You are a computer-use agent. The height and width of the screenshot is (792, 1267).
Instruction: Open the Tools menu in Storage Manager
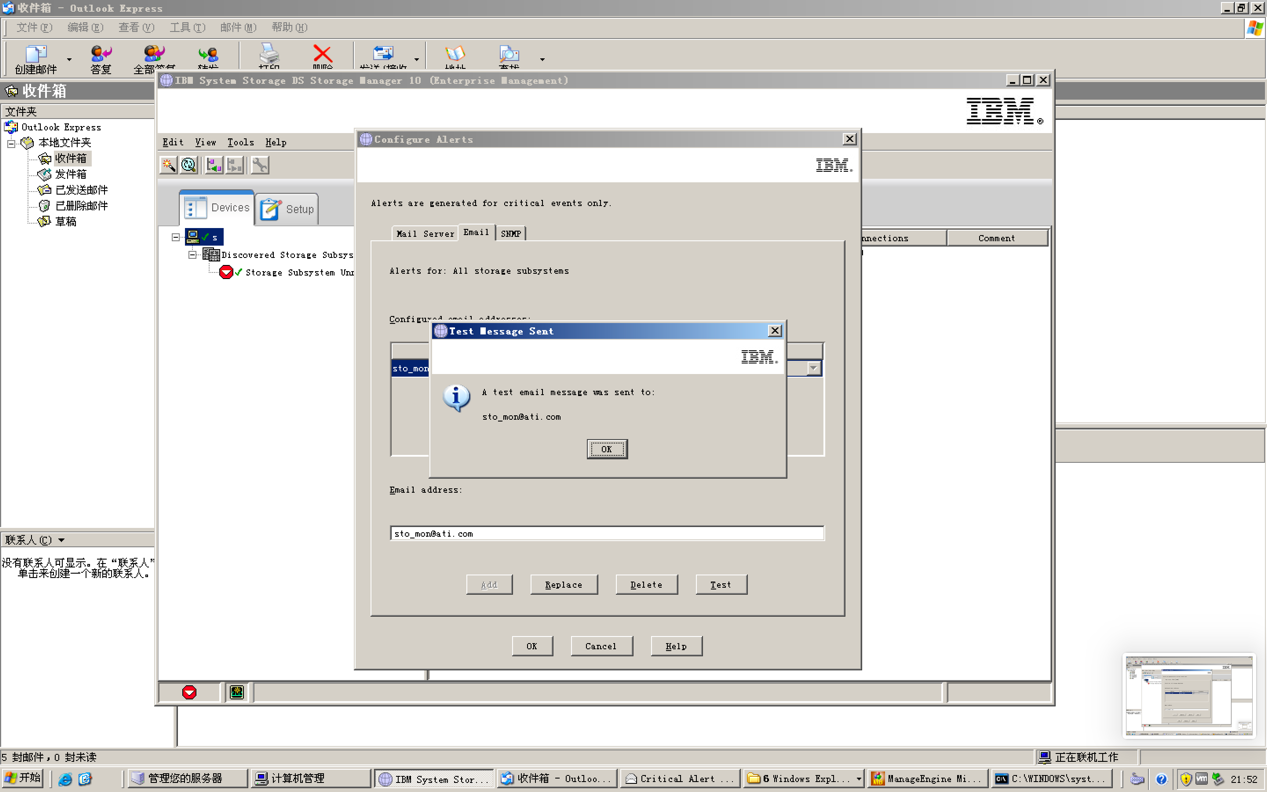pos(240,142)
